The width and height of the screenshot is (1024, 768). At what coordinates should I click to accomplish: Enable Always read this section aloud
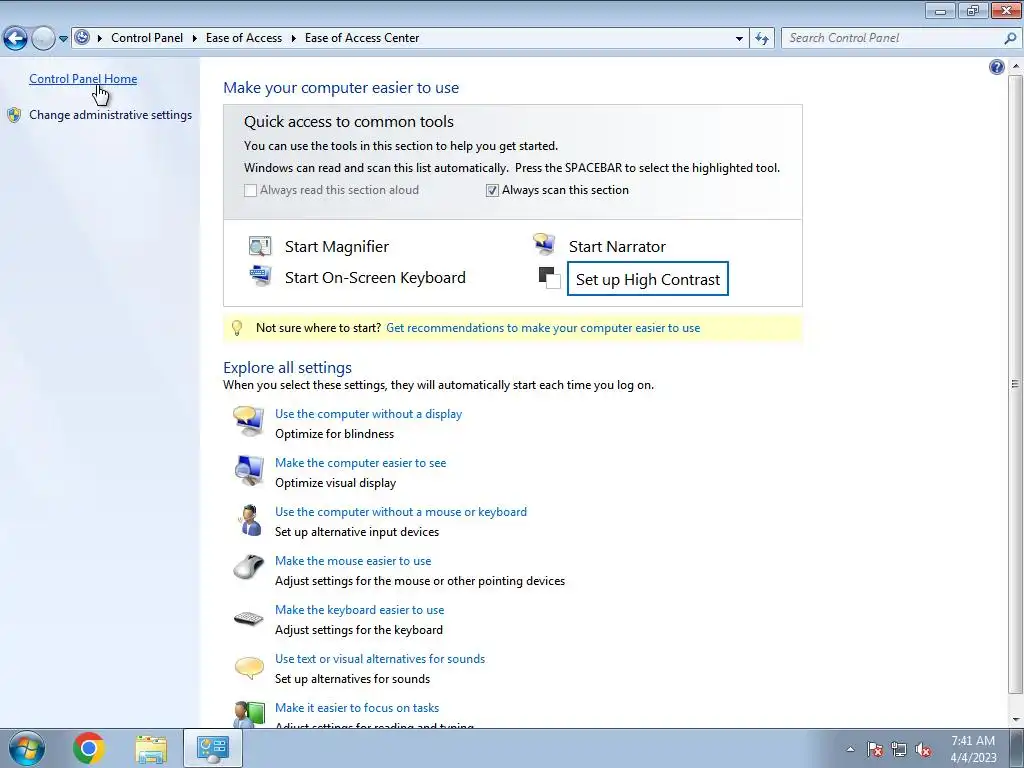pyautogui.click(x=250, y=191)
